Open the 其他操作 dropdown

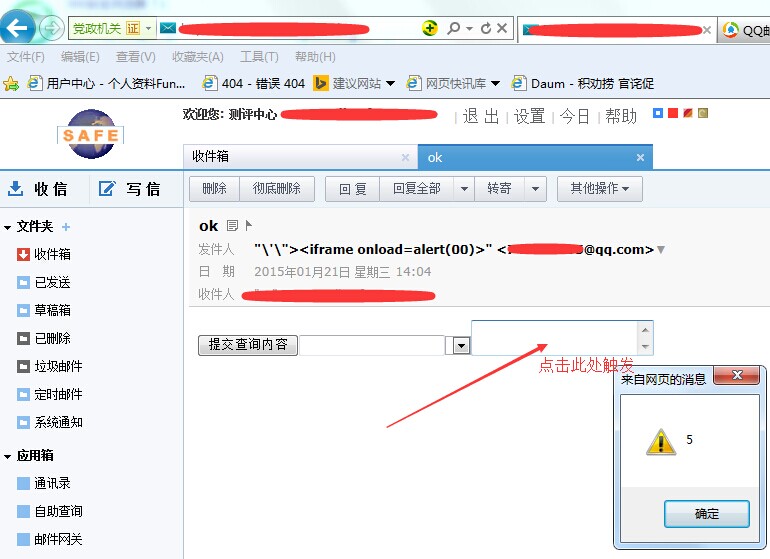[x=600, y=189]
